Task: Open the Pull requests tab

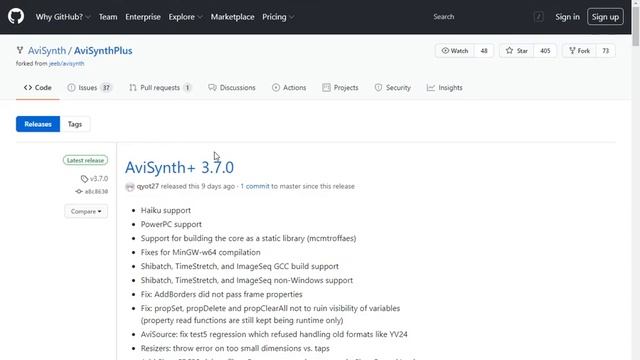Action: pos(160,88)
